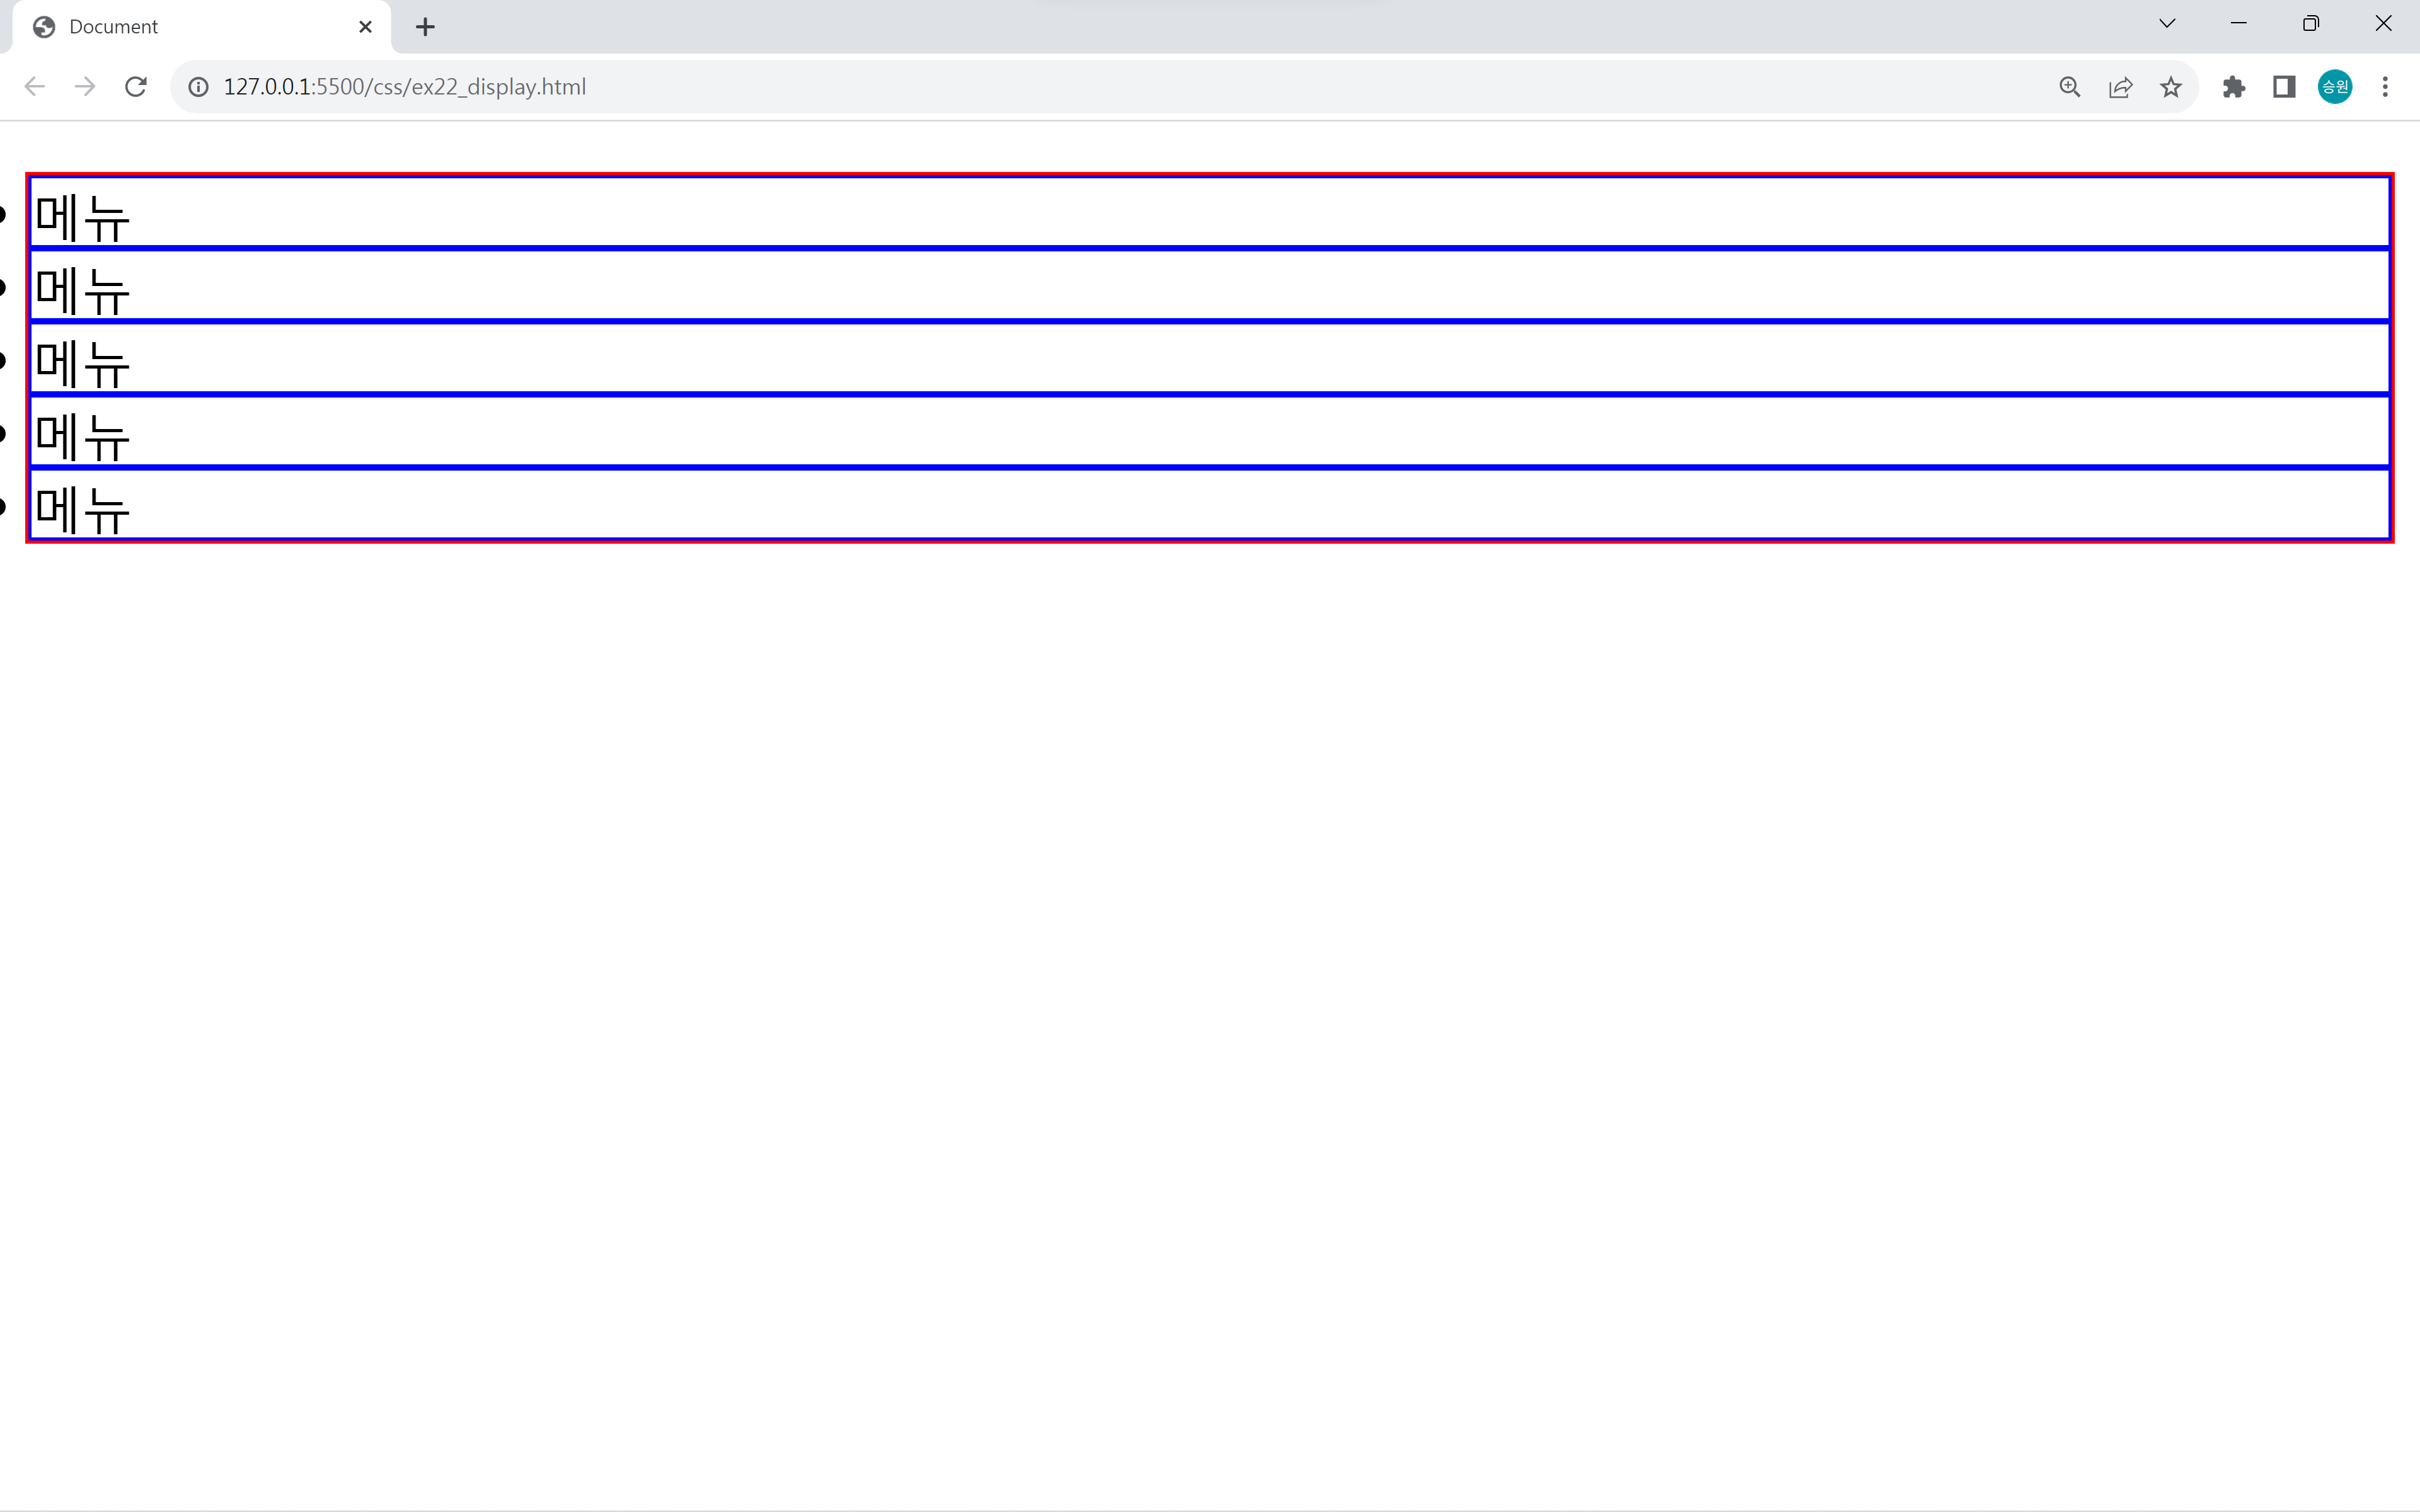This screenshot has width=2420, height=1512.
Task: Click the address bar URL
Action: [404, 87]
